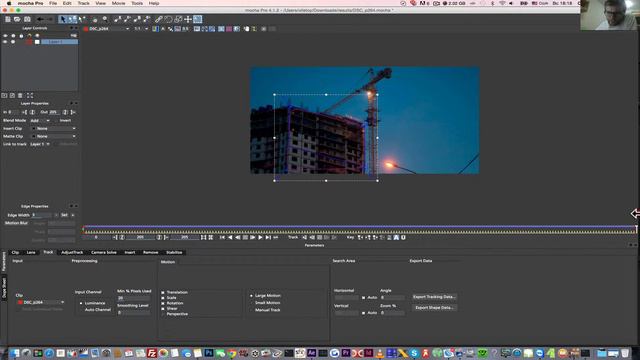Track forwards from the Track controls
The width and height of the screenshot is (640, 360).
334,237
